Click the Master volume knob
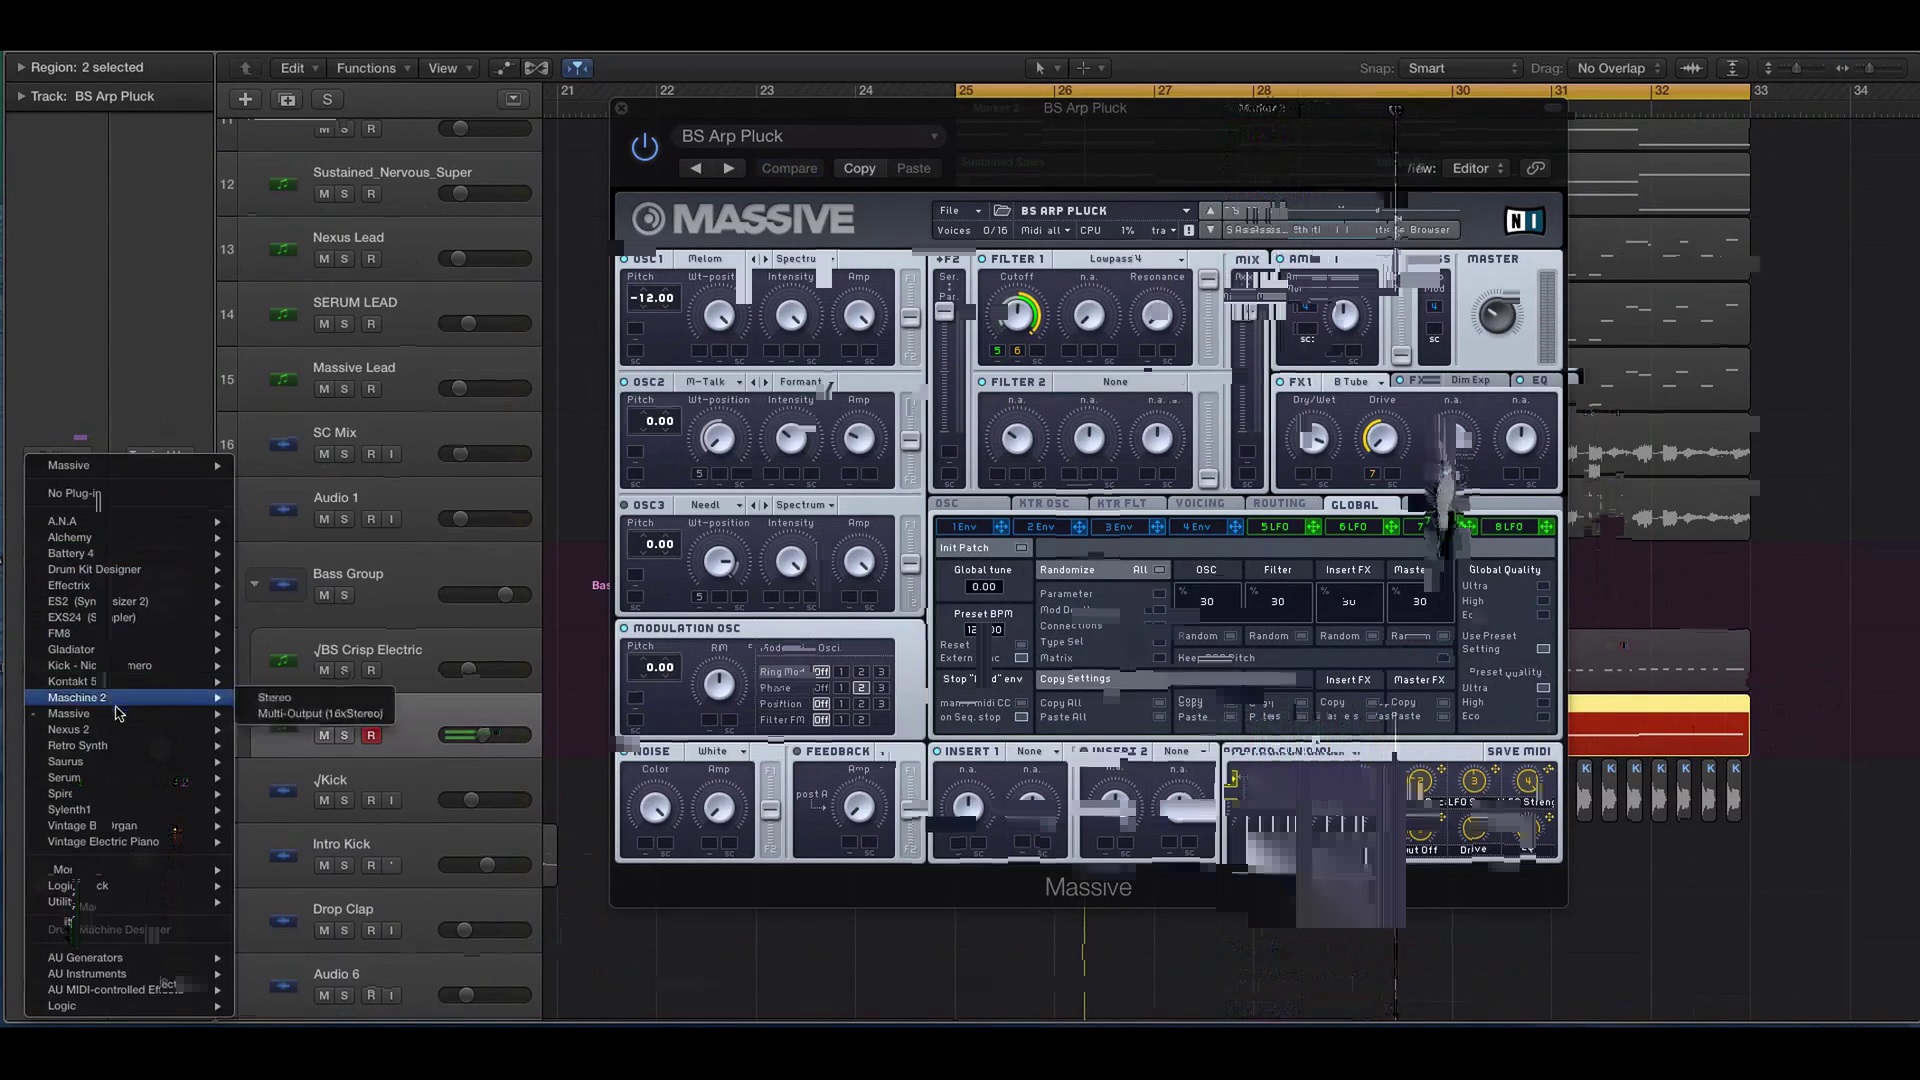This screenshot has height=1080, width=1920. coord(1497,316)
